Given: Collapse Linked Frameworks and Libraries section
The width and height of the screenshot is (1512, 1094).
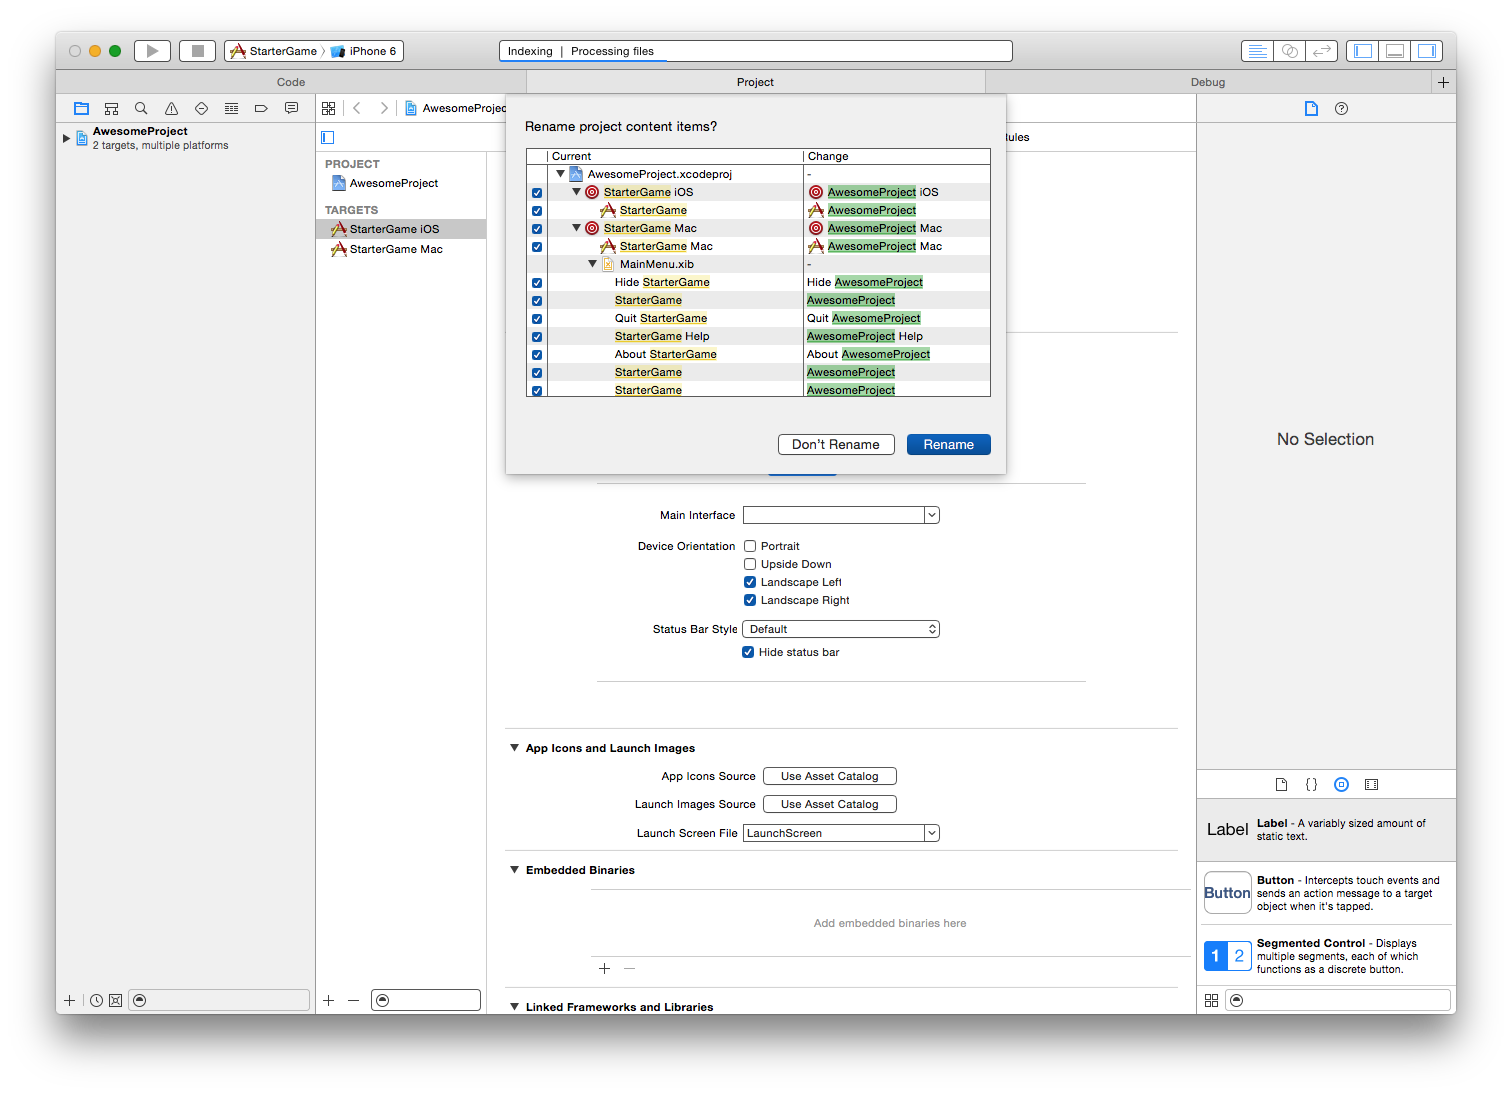Looking at the screenshot, I should click(x=515, y=1007).
